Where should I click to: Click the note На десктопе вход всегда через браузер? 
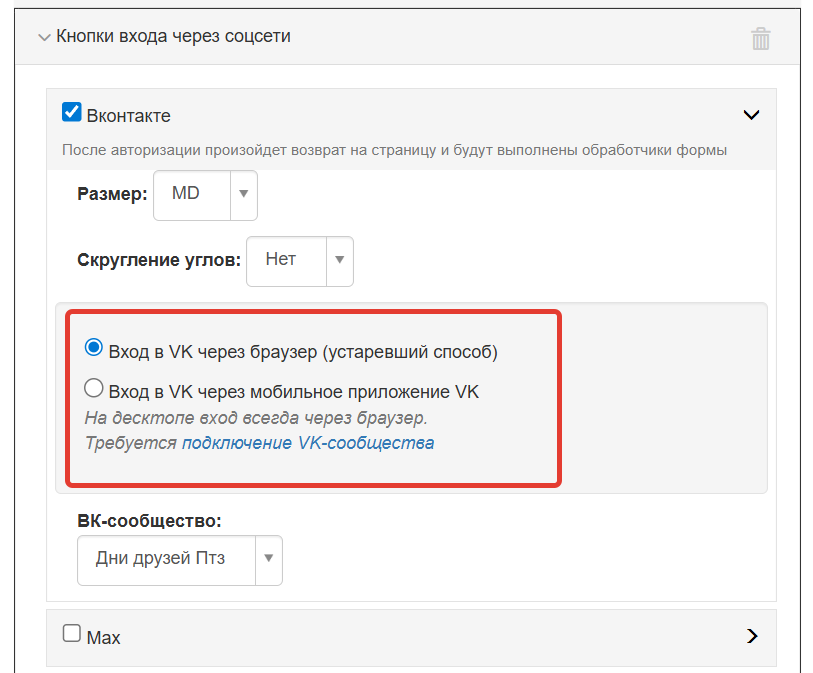pyautogui.click(x=256, y=418)
